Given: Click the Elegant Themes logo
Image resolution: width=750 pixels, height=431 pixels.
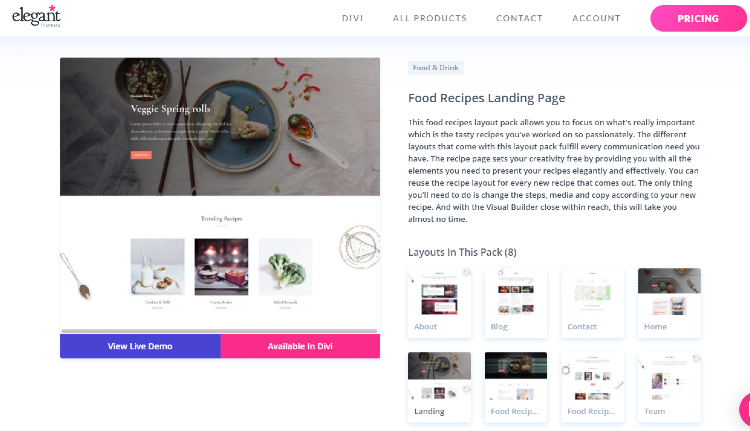Looking at the screenshot, I should [36, 17].
